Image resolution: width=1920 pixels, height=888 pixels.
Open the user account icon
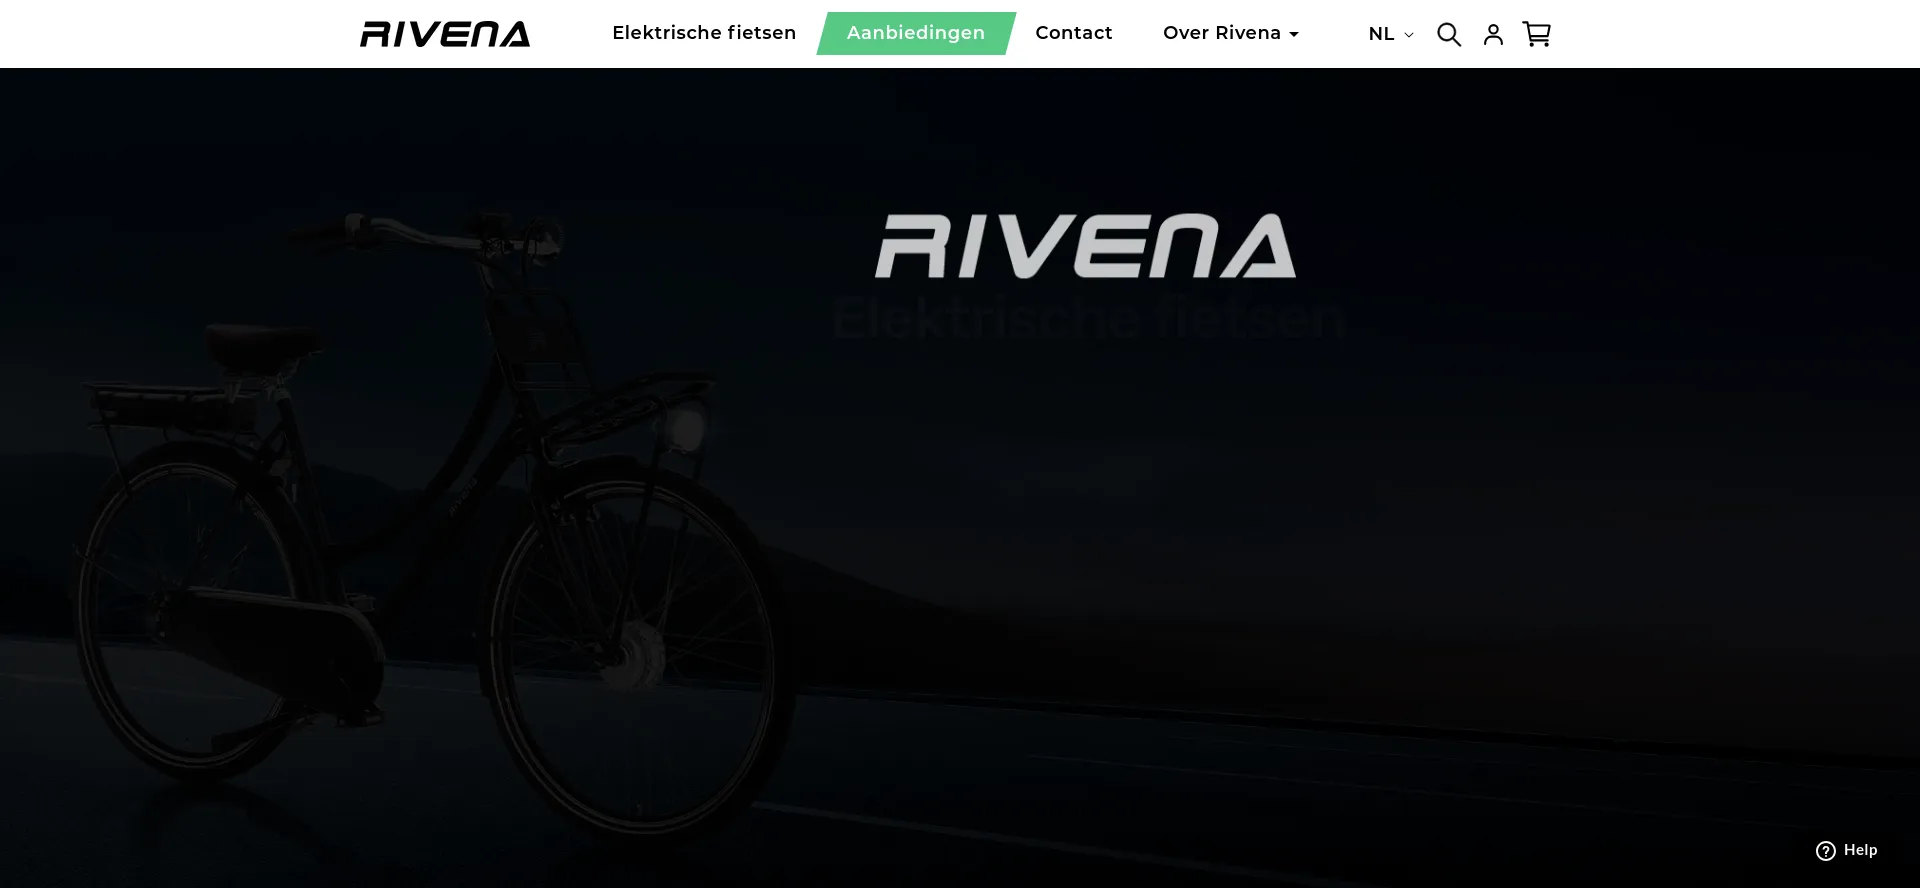coord(1493,34)
